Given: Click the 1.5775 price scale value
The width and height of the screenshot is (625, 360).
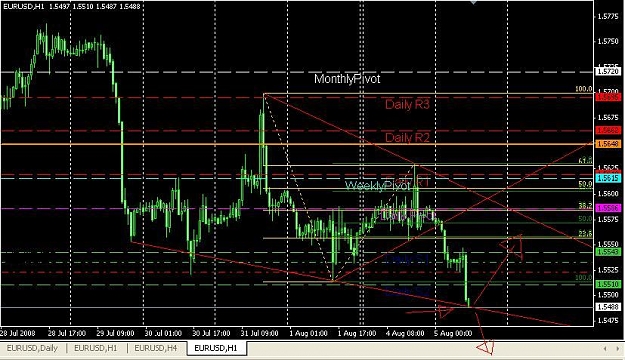Looking at the screenshot, I should [609, 16].
